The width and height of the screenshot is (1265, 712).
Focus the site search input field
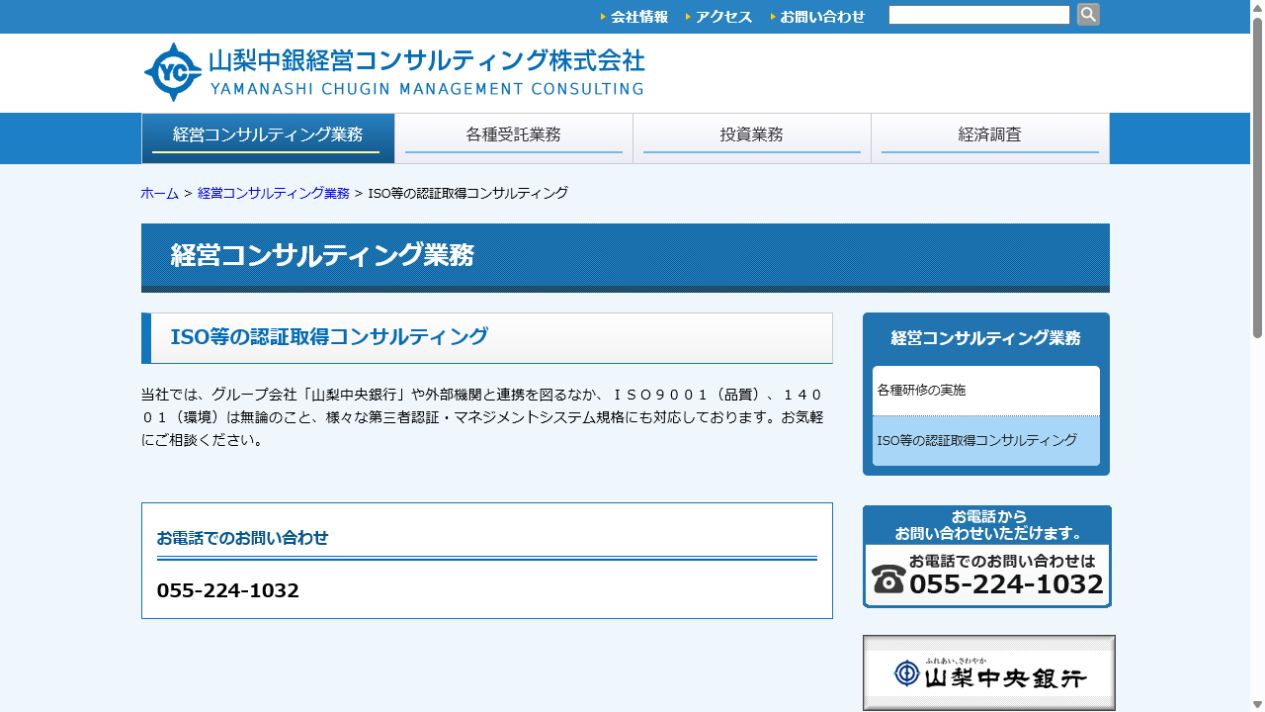tap(979, 15)
